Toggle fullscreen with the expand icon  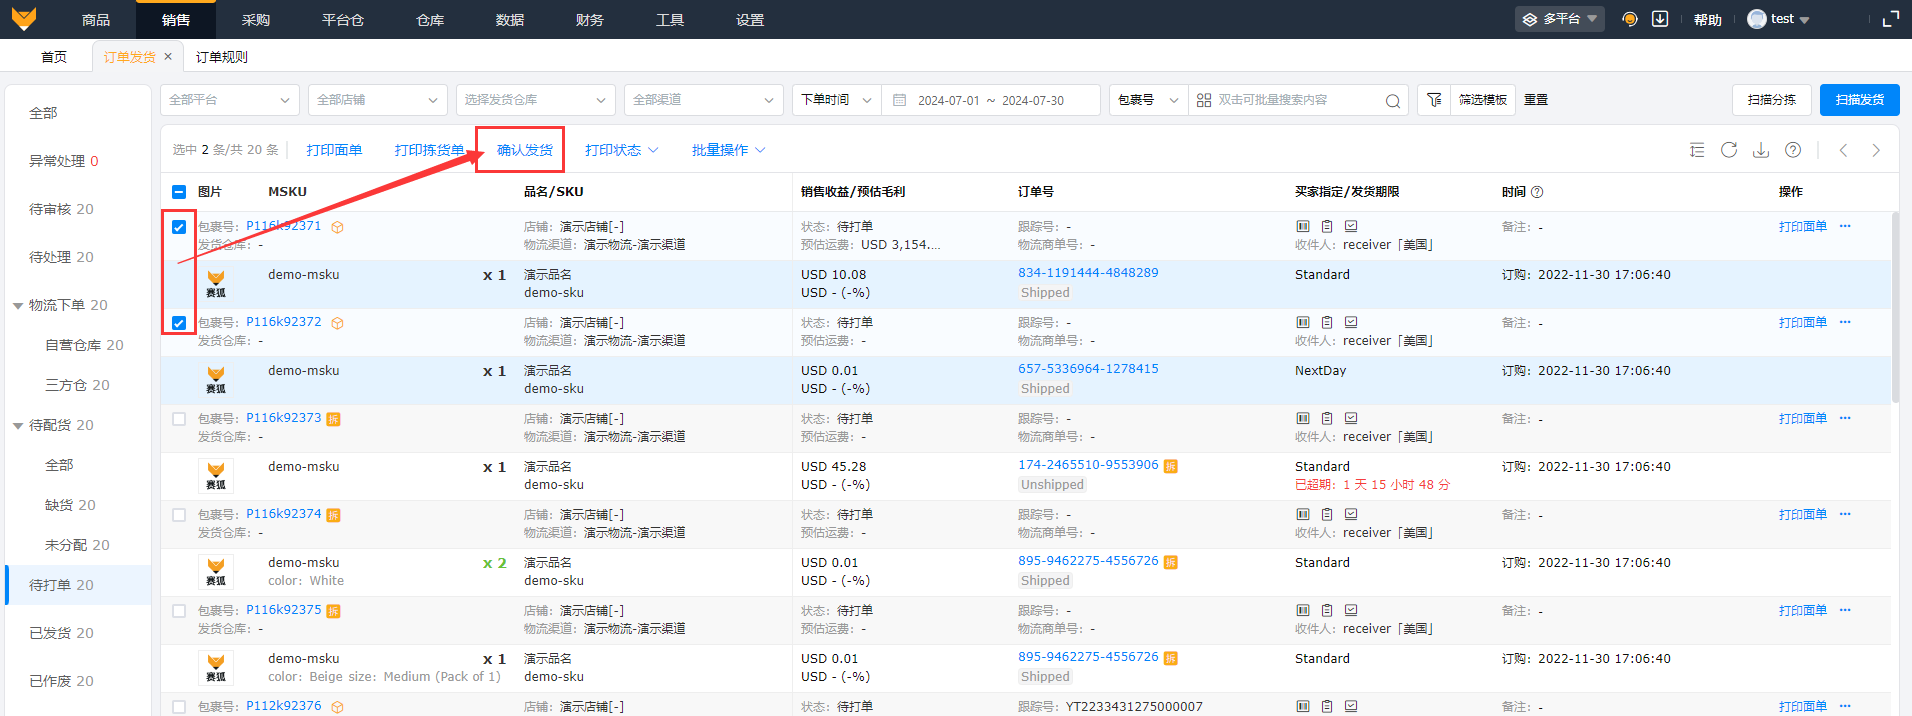tap(1890, 19)
